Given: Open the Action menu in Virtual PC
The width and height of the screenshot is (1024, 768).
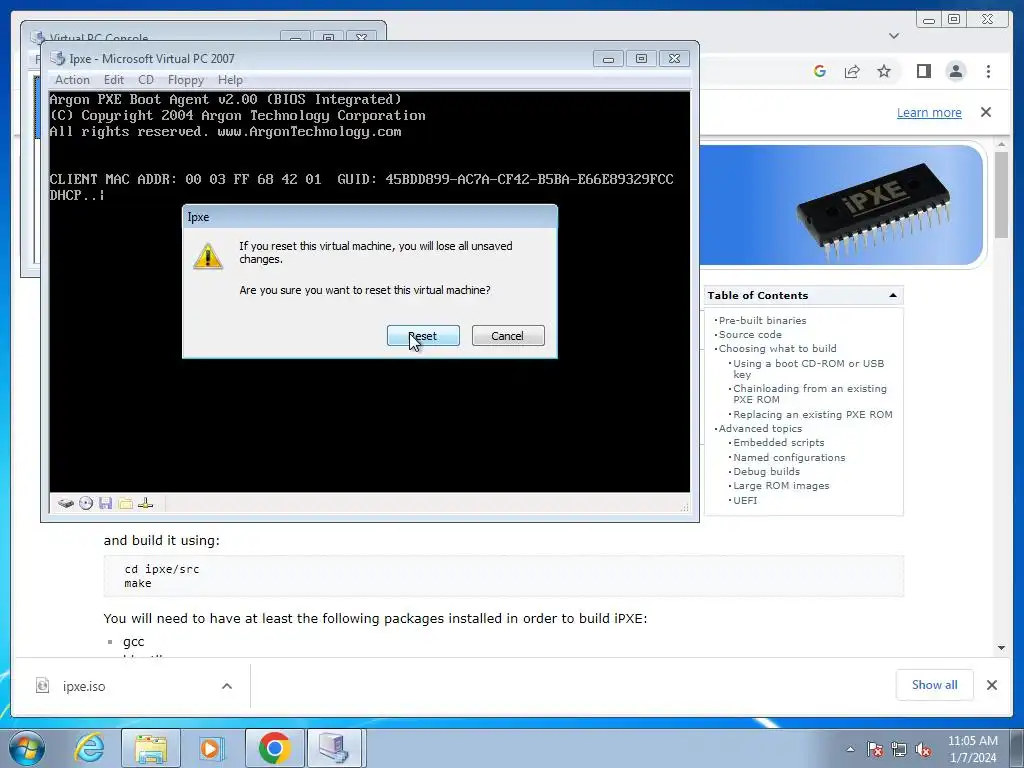Looking at the screenshot, I should [x=72, y=80].
